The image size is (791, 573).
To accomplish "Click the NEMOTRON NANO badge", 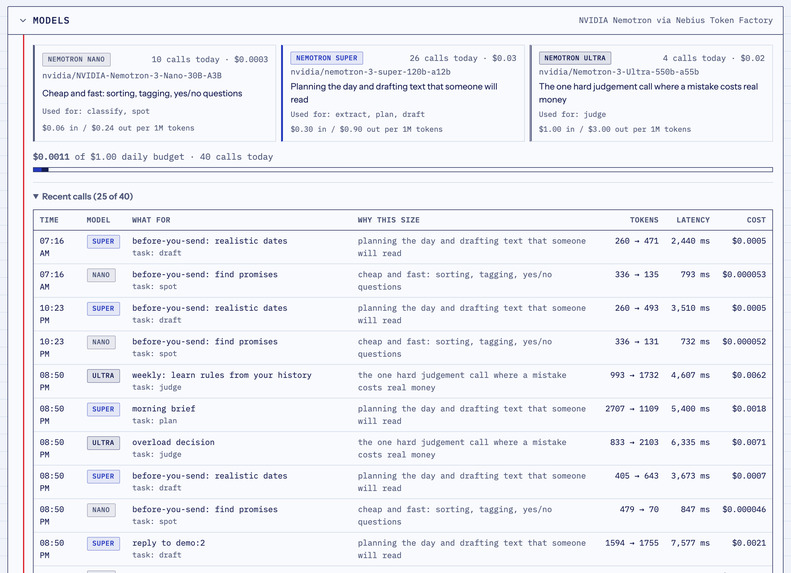I will click(x=76, y=60).
